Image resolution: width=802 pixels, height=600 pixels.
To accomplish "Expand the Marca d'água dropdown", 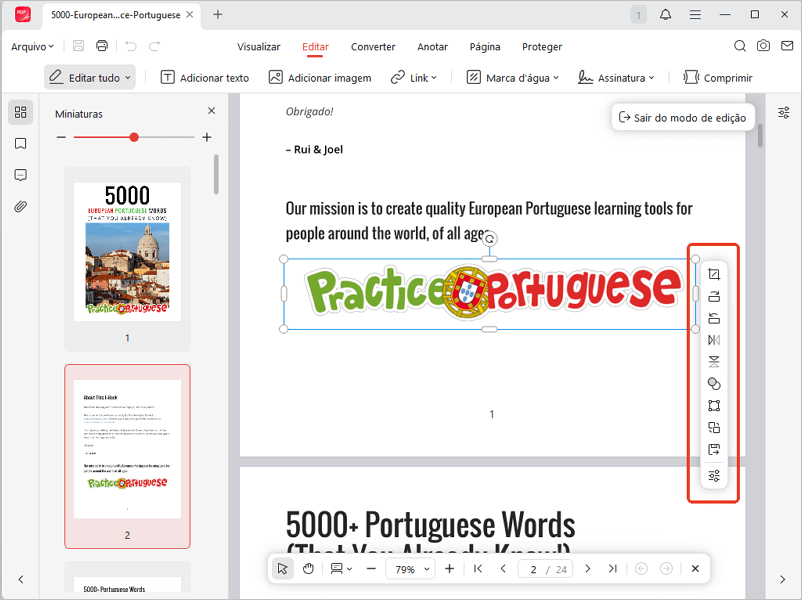I will point(512,77).
